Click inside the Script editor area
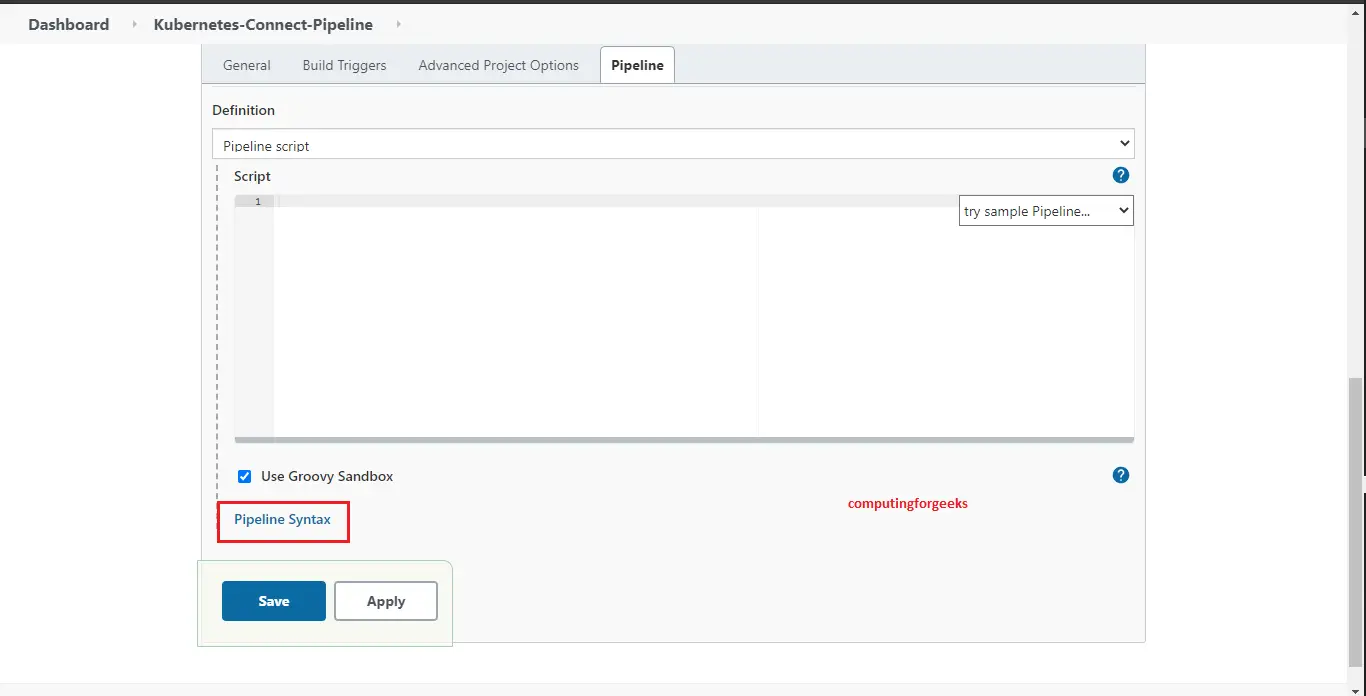1366x696 pixels. [x=515, y=320]
